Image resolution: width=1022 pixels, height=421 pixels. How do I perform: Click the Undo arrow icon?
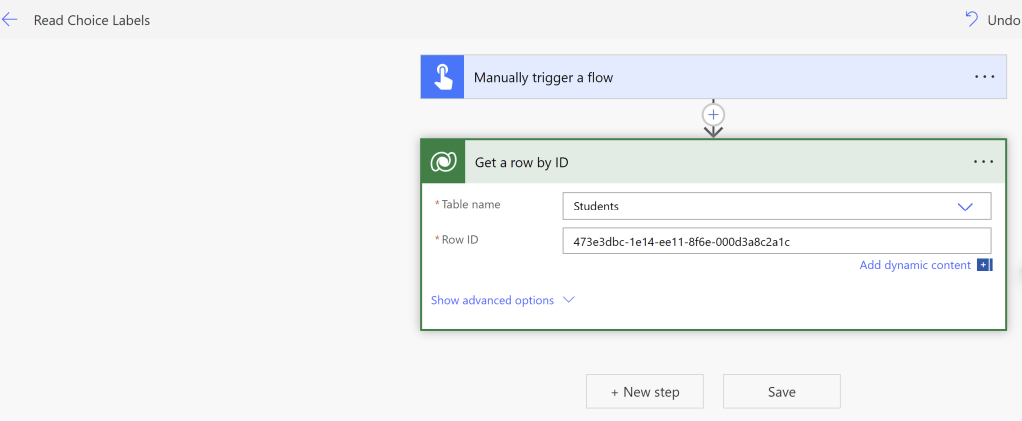971,19
